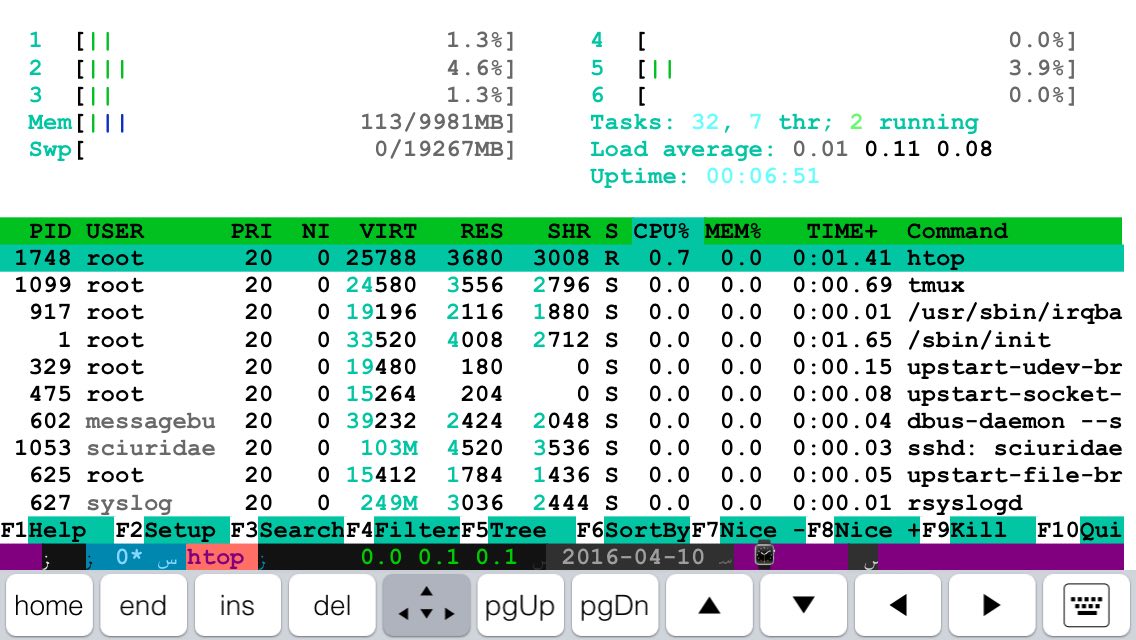Toggle F5 Tree view
The image size is (1136, 640).
tap(518, 530)
